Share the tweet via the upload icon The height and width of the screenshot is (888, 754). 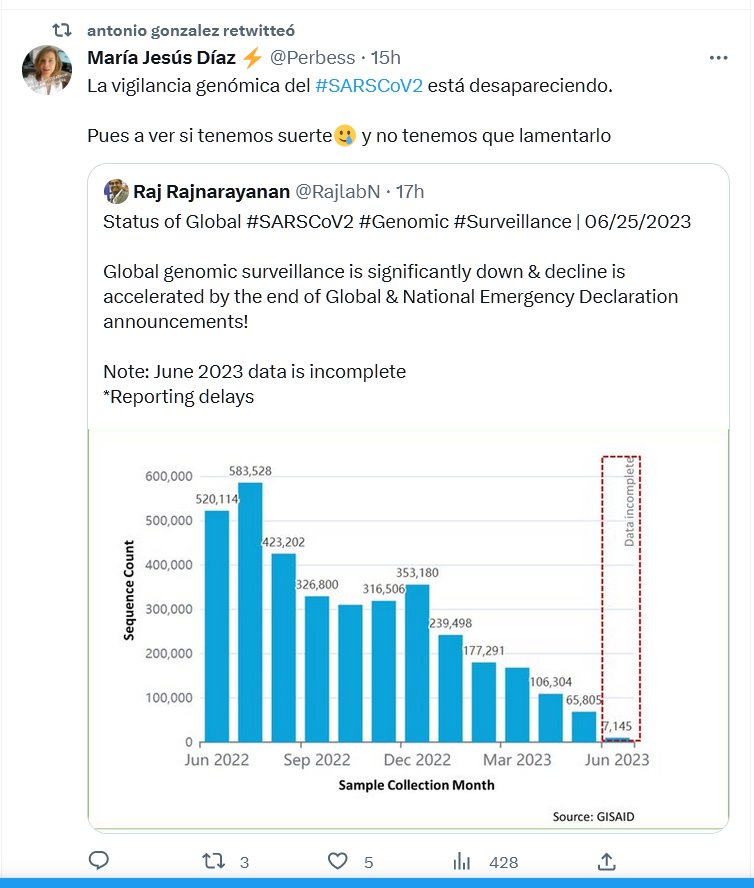(x=606, y=860)
